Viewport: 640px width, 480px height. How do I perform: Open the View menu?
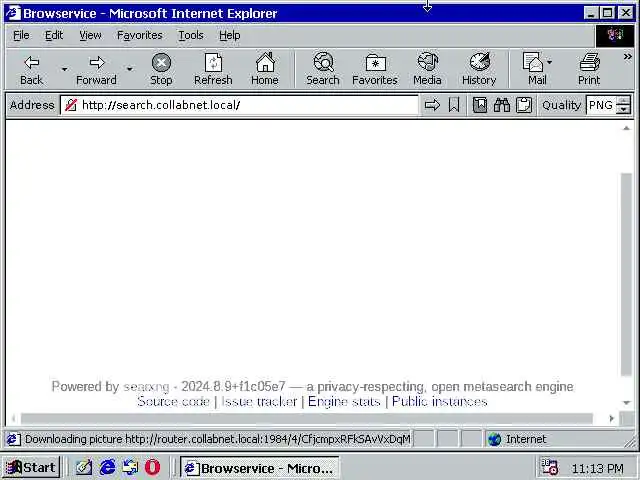(90, 36)
